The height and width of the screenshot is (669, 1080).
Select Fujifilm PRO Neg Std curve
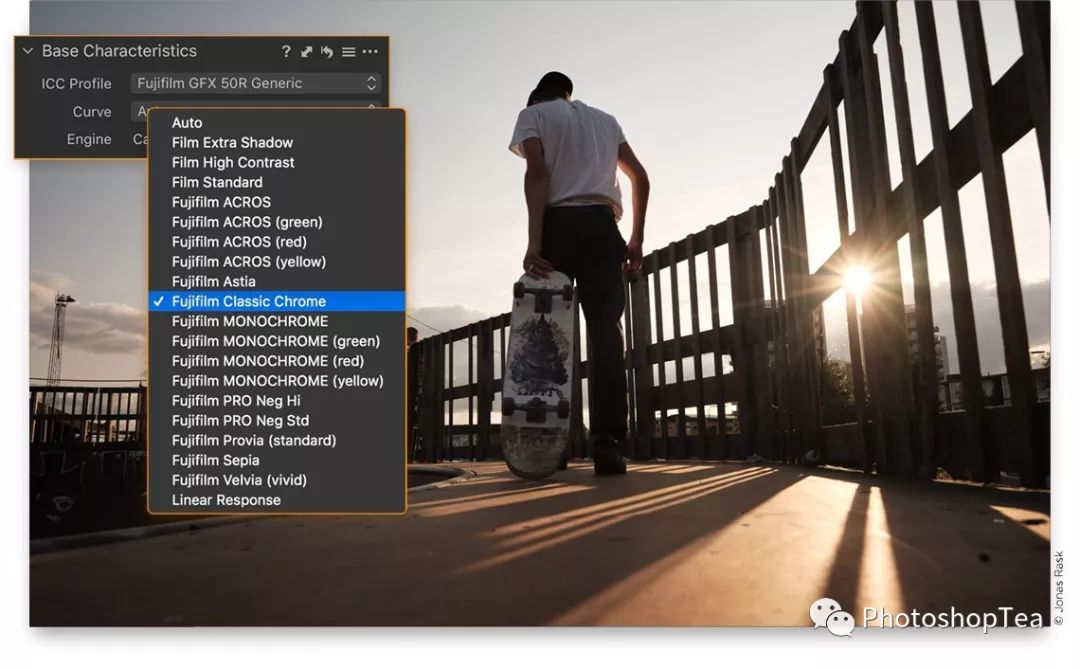(277, 421)
